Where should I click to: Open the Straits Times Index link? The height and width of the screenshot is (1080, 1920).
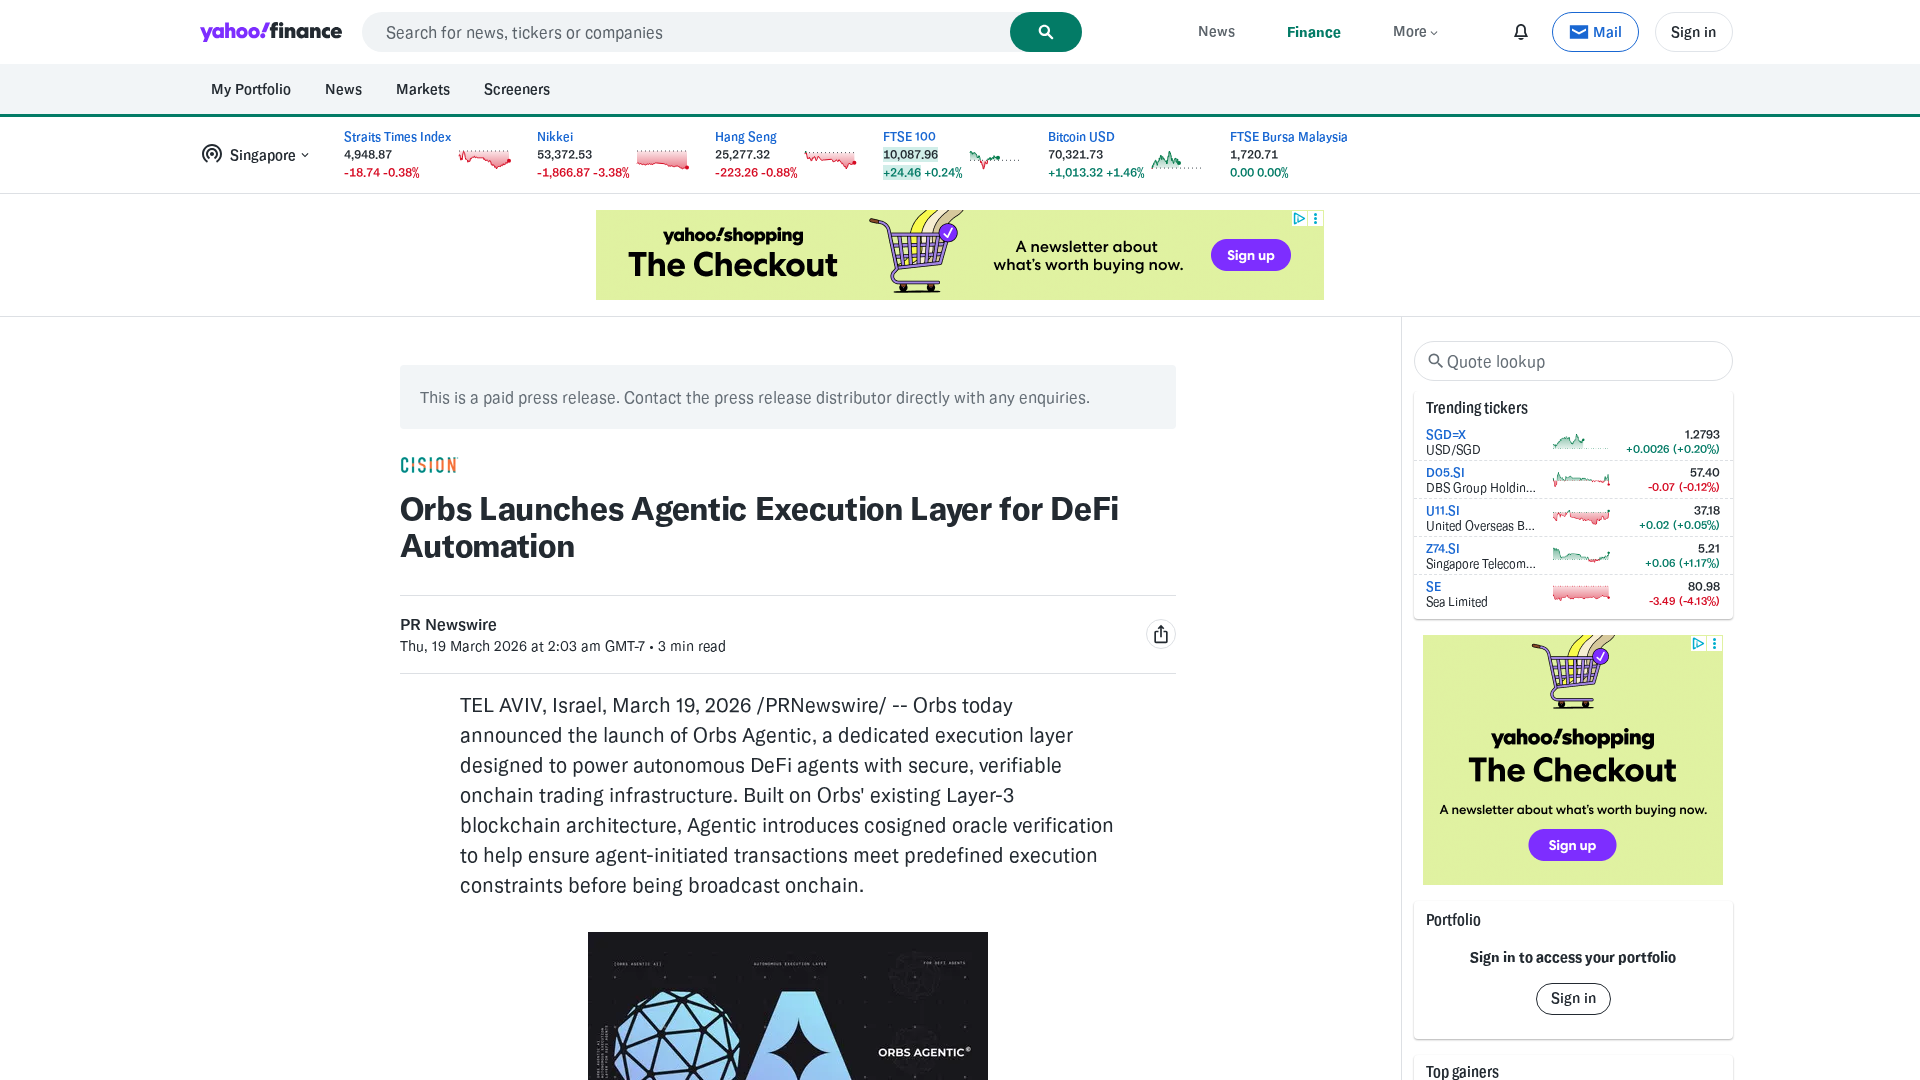(397, 137)
